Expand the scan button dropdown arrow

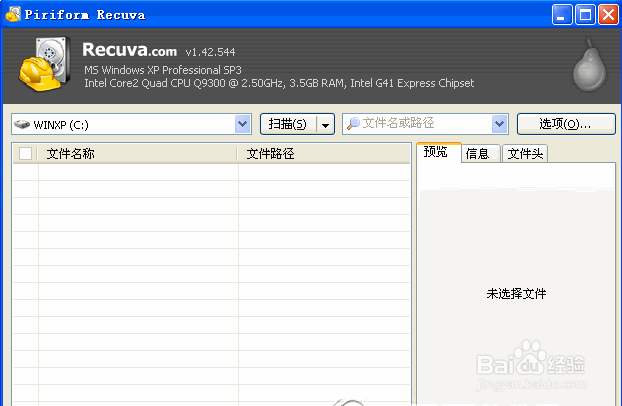(x=326, y=125)
